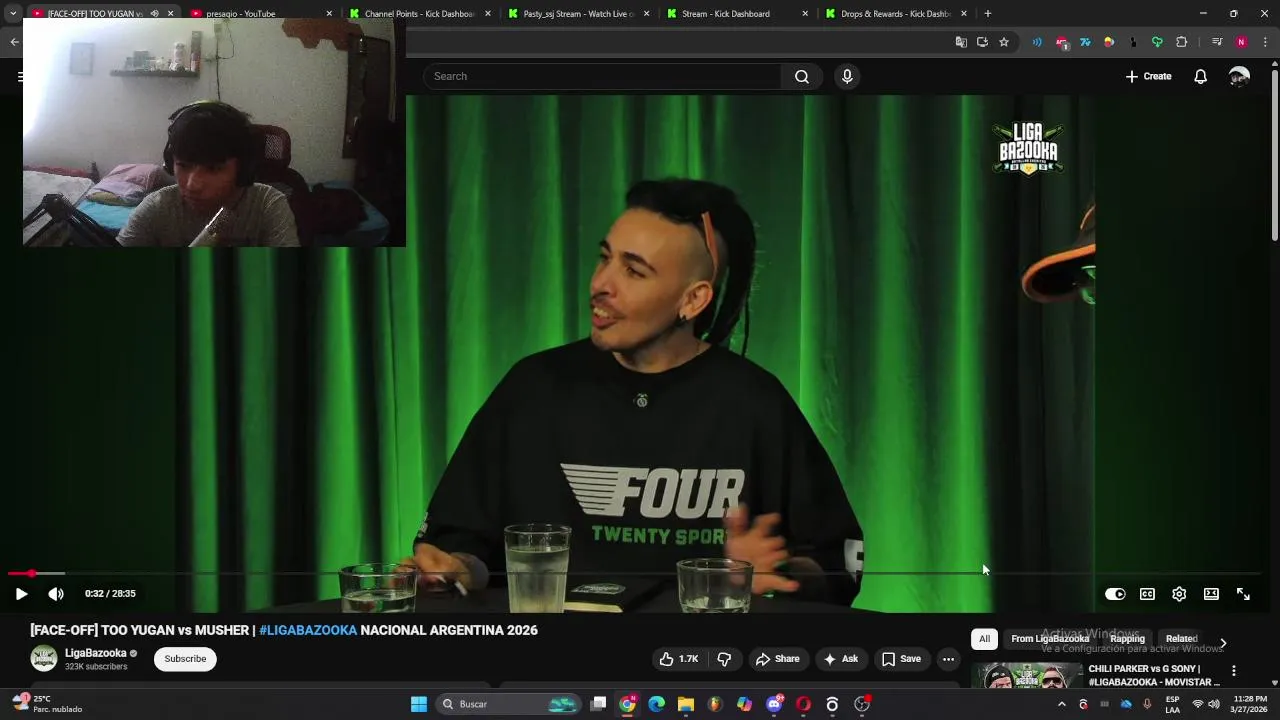
Task: Toggle closed captions on the video
Action: tap(1147, 594)
